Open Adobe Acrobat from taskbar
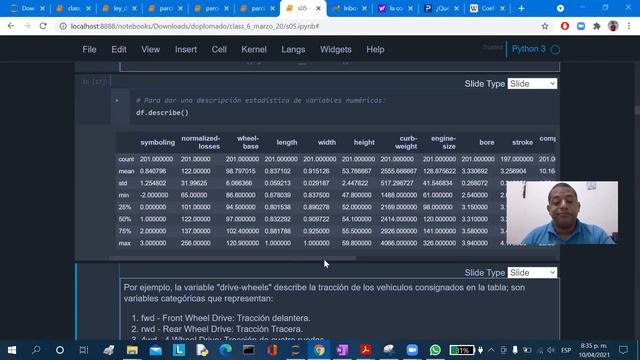640x360 pixels. point(365,350)
